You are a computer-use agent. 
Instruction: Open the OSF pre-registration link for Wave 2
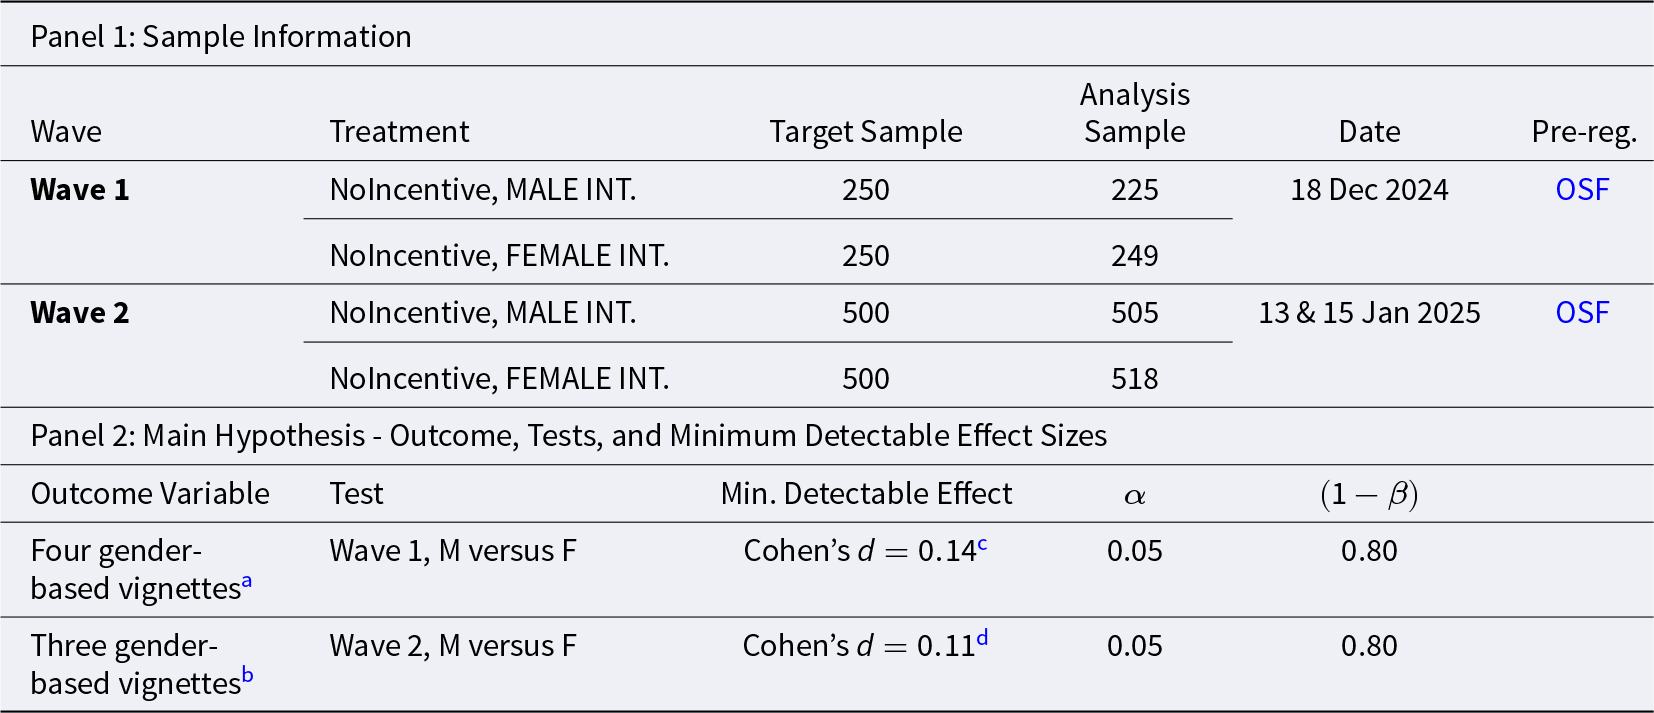[1581, 313]
